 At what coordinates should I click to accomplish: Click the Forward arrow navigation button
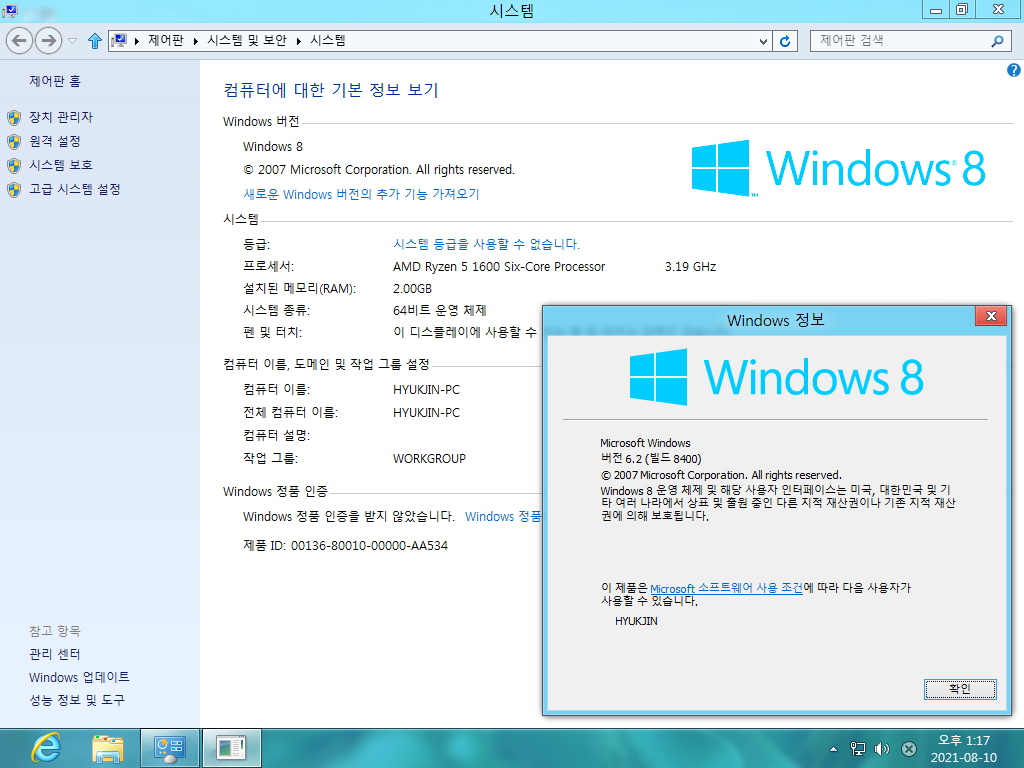point(48,41)
